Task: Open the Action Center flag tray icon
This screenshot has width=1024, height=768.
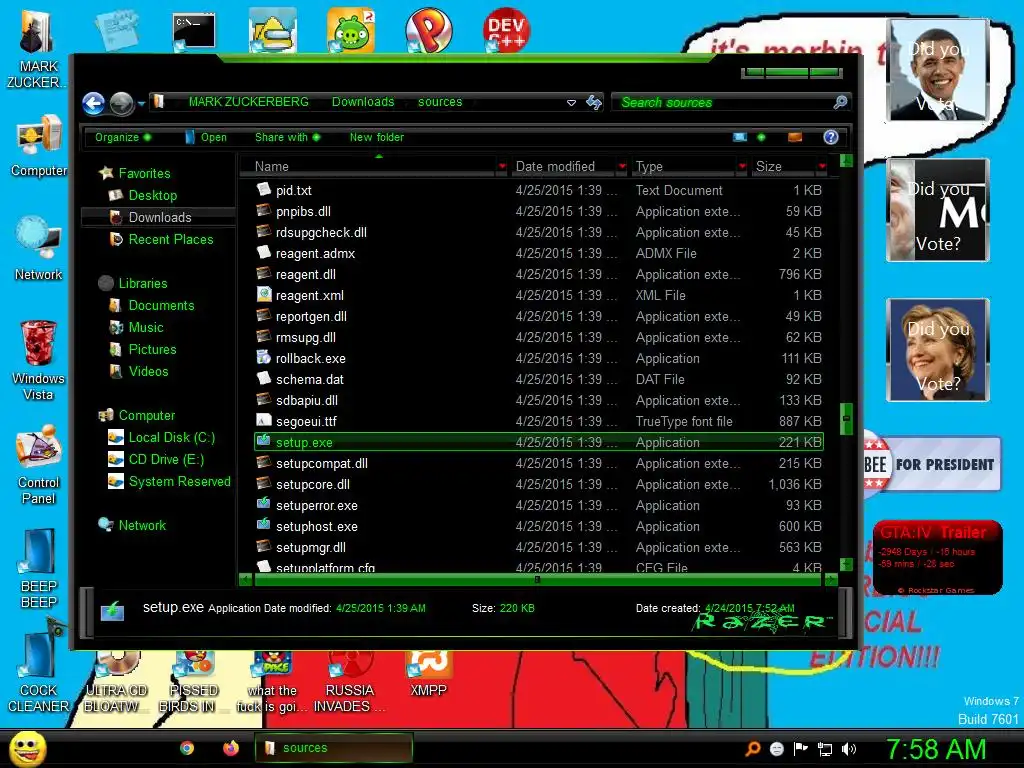Action: tap(801, 749)
